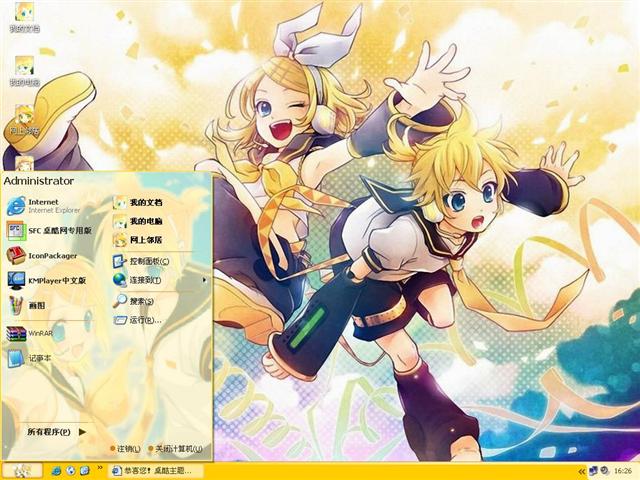The image size is (640, 480).
Task: Expand hidden Quick Launch items chevron
Action: click(x=100, y=468)
